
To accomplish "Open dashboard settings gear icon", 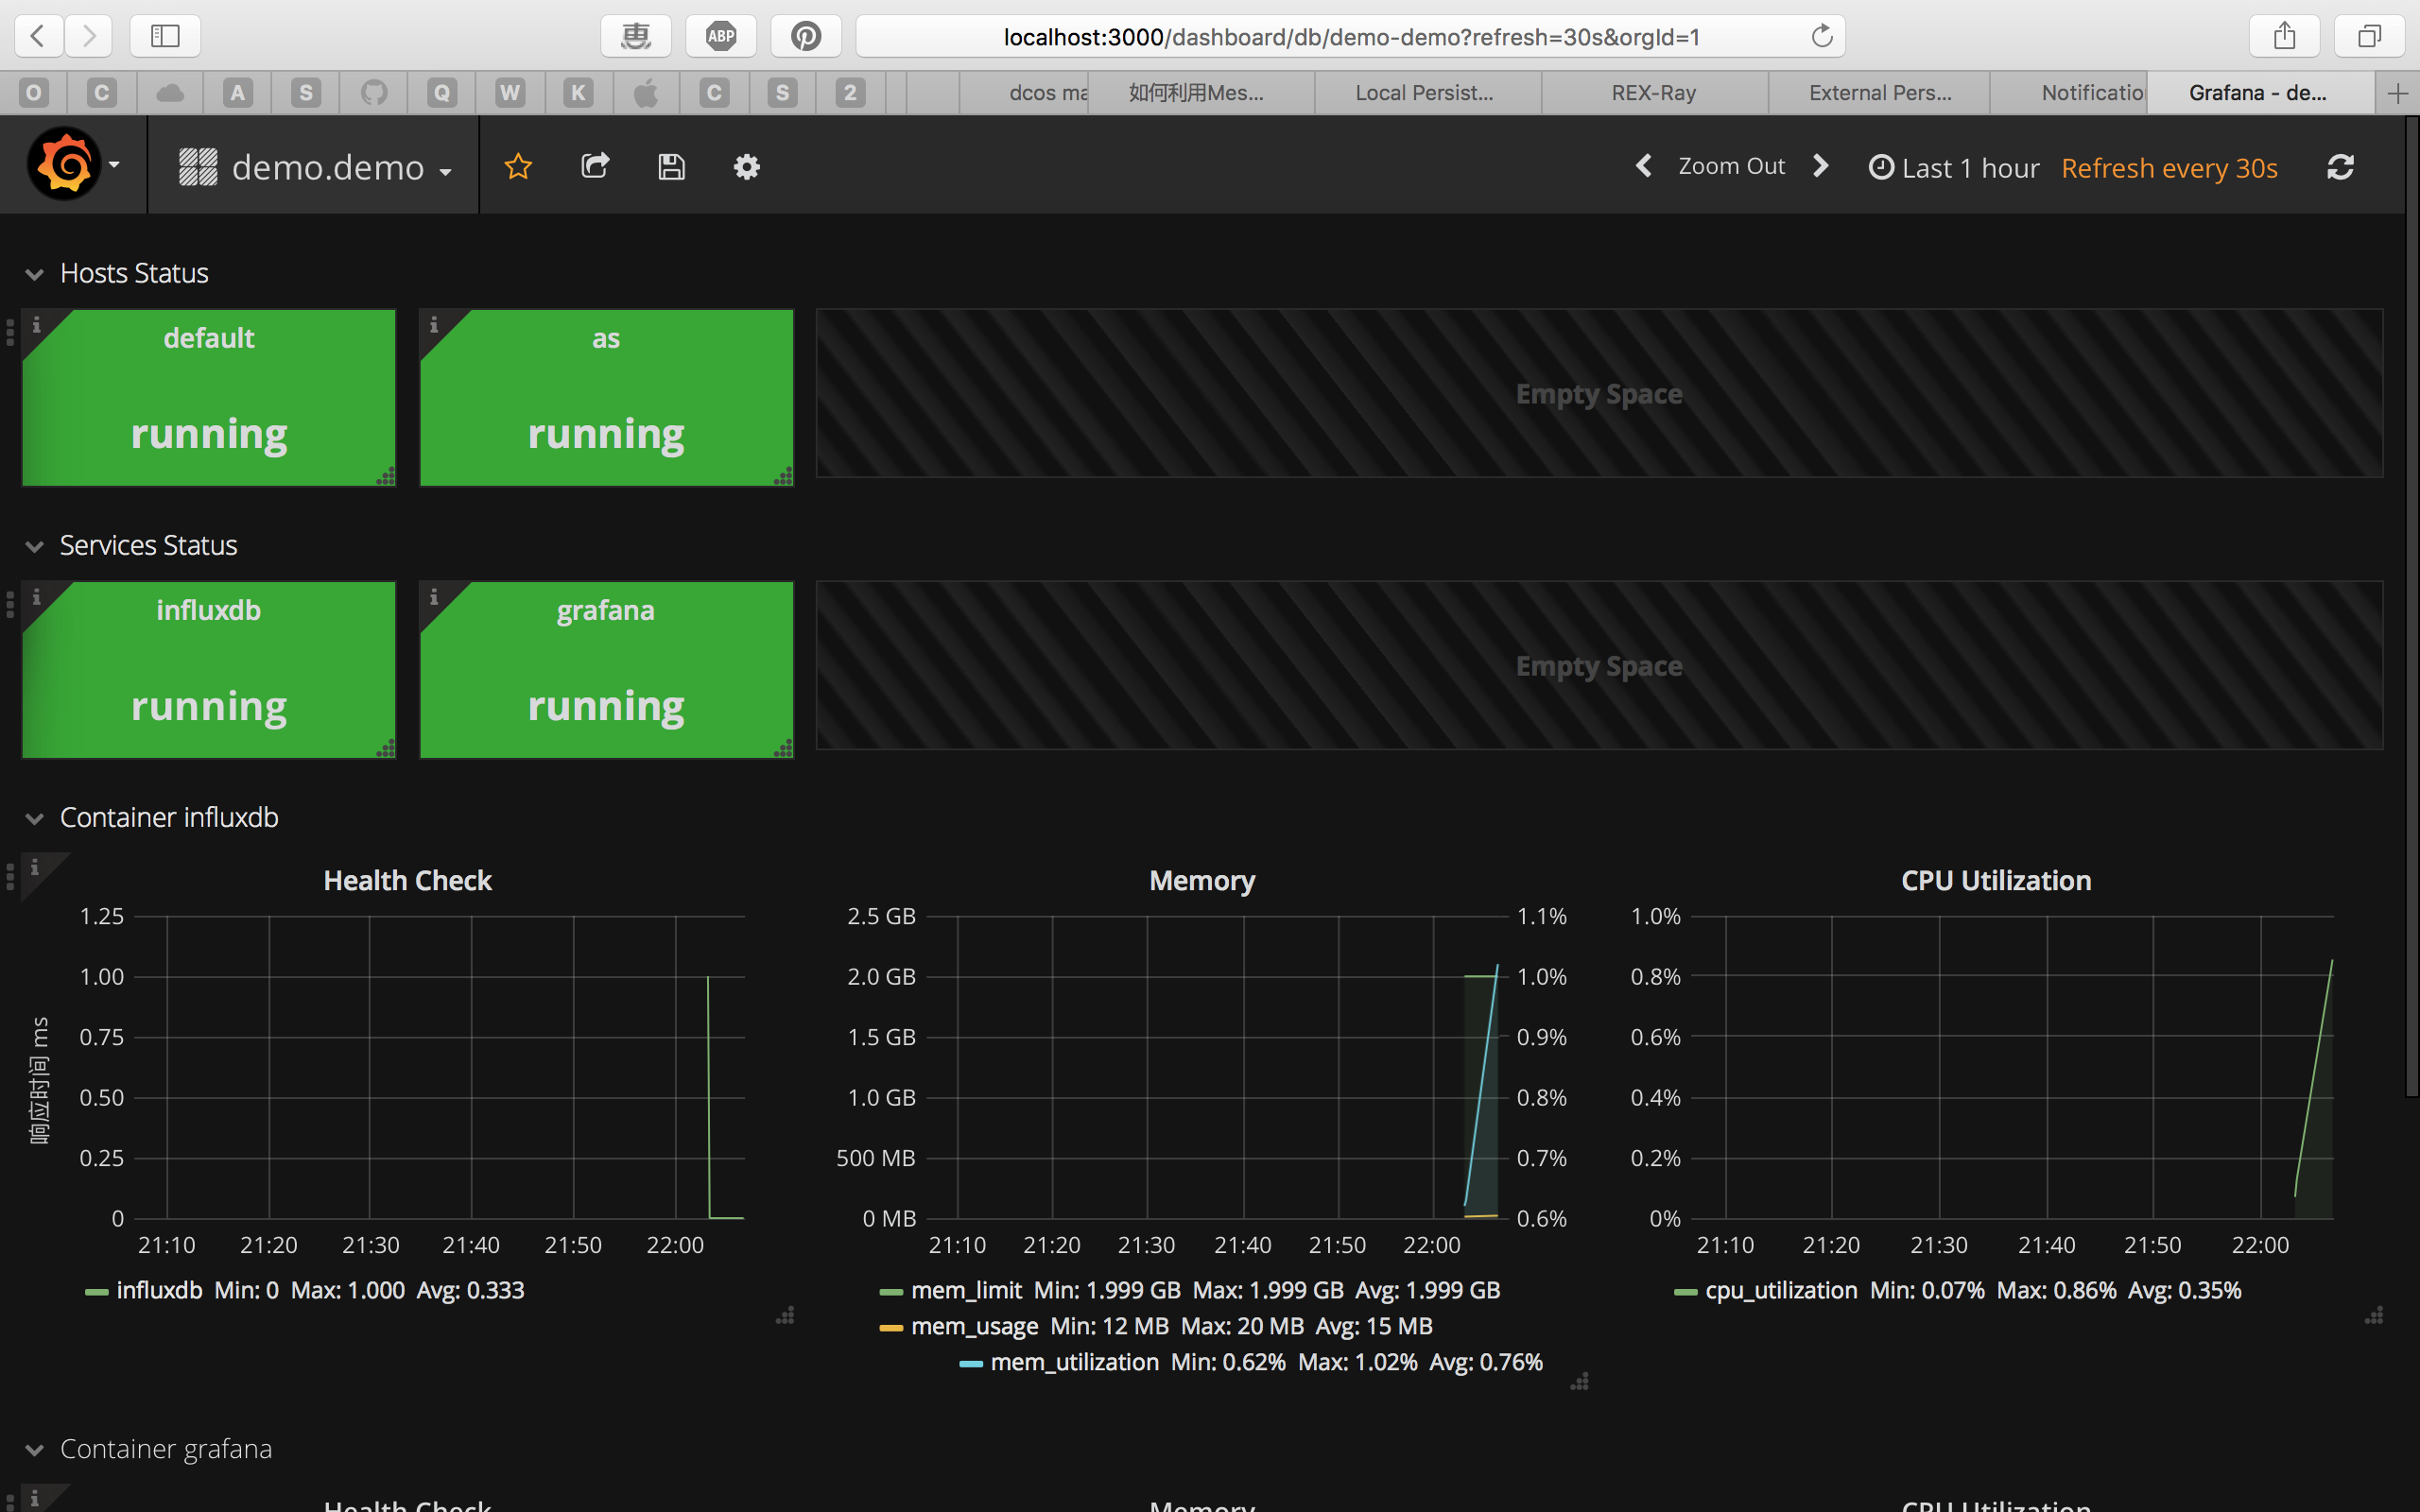I will coord(747,166).
